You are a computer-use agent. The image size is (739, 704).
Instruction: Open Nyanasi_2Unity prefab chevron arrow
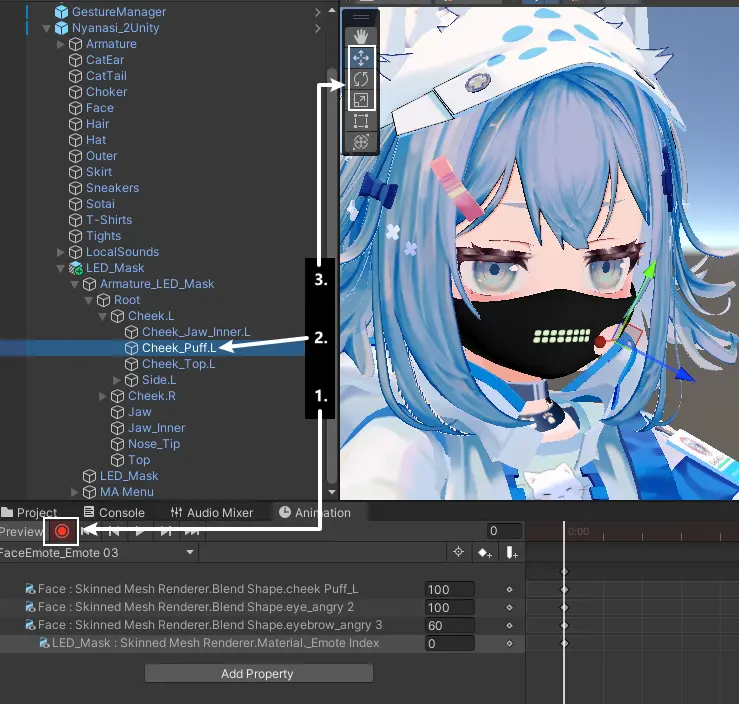(318, 28)
